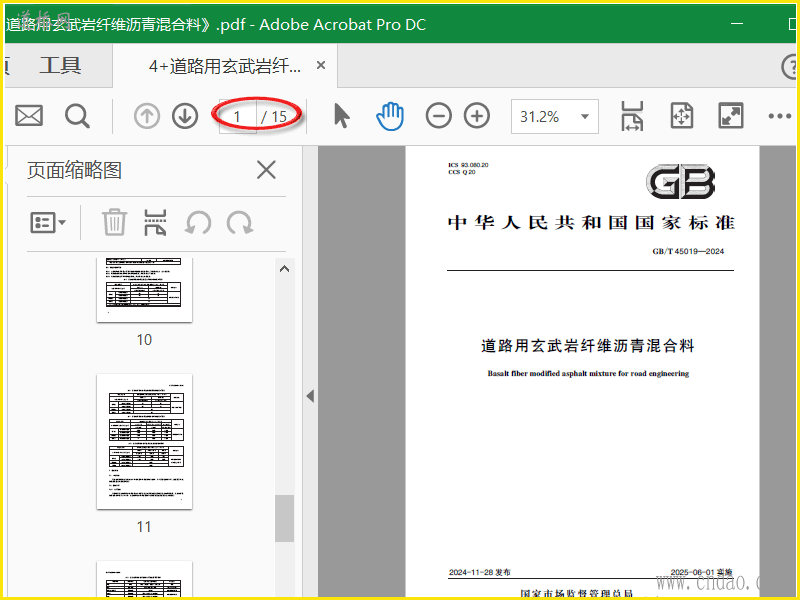Click the ICS 93.080.20 text
The image size is (800, 600).
(x=468, y=165)
